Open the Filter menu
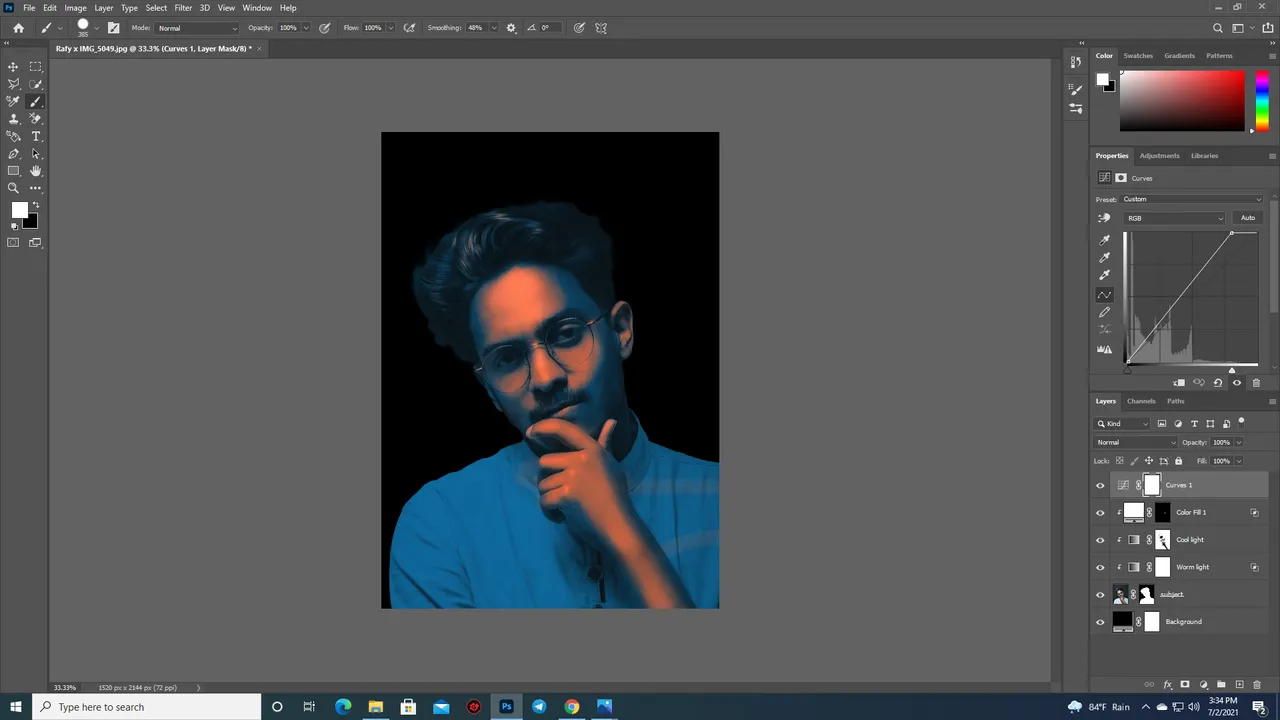Viewport: 1280px width, 720px height. (x=183, y=8)
